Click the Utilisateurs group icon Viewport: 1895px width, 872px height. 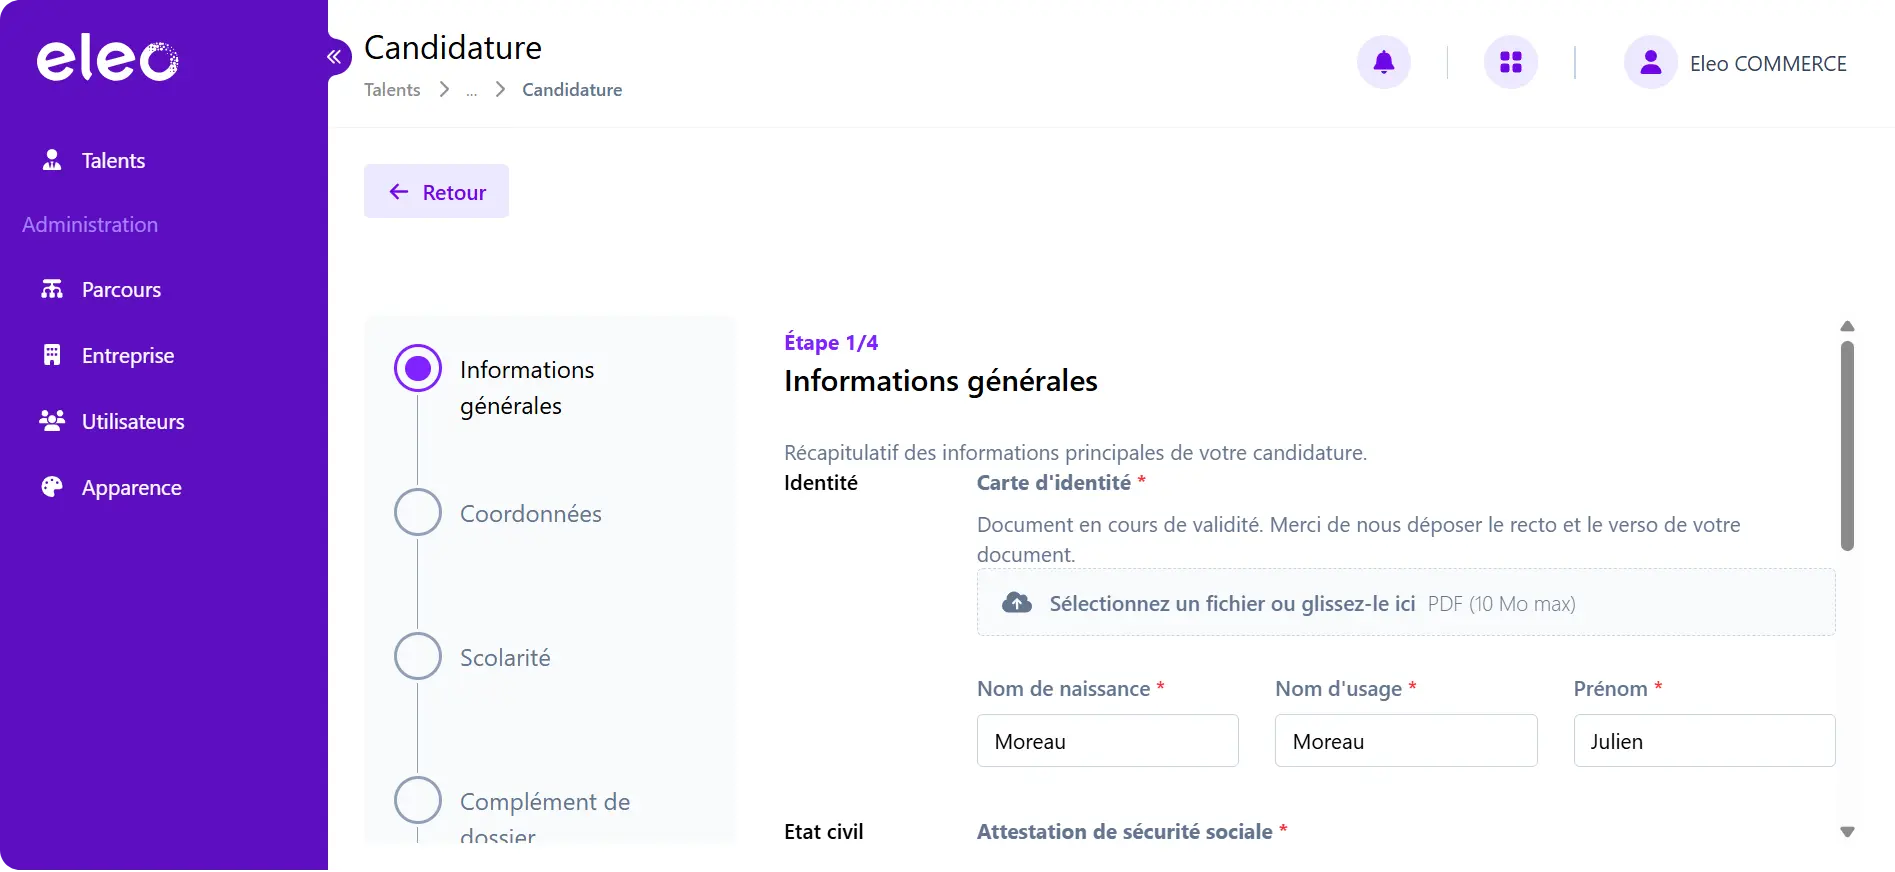point(52,421)
